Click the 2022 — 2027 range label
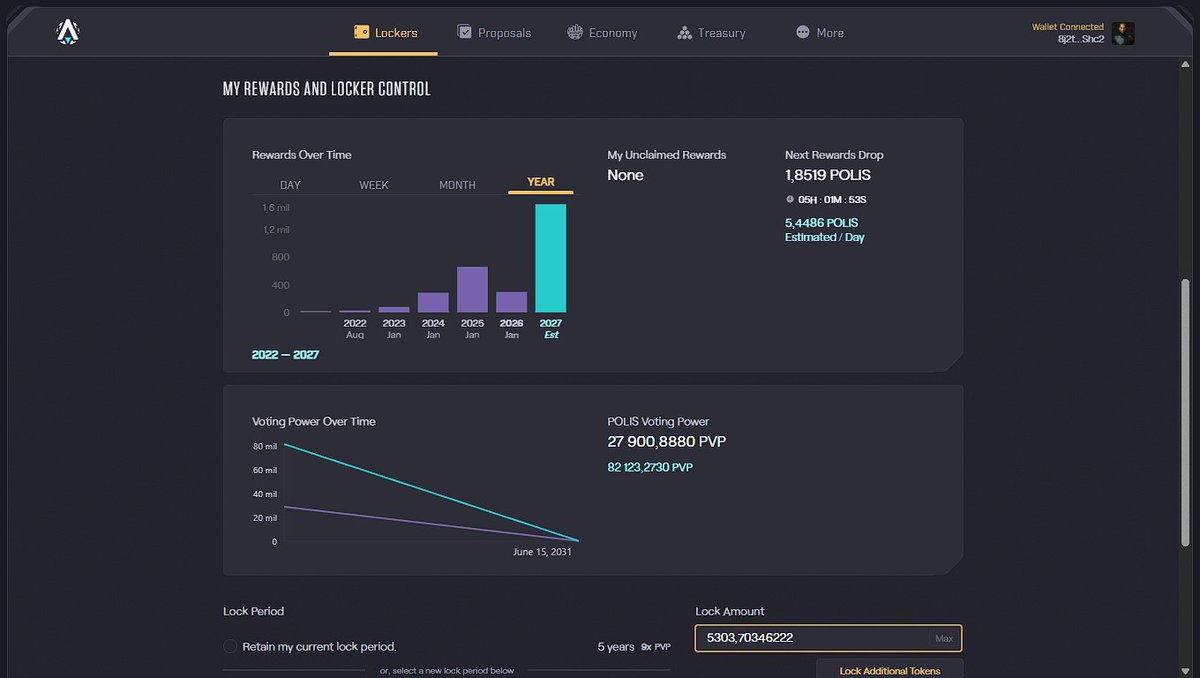Viewport: 1200px width, 678px height. (x=285, y=355)
